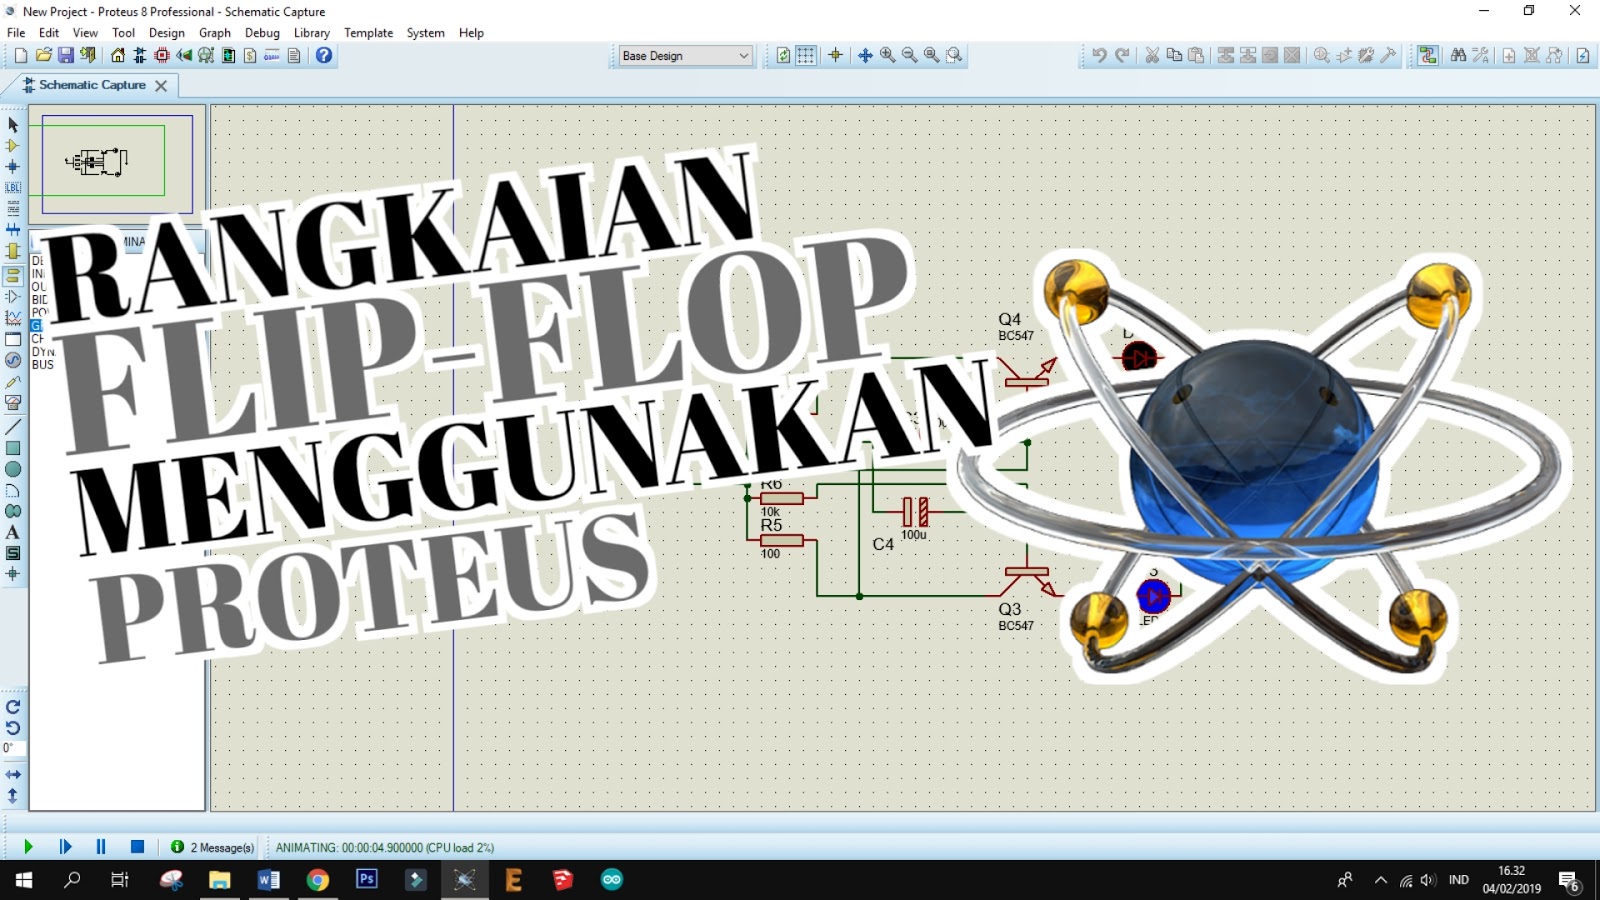Screen dimensions: 1600x900
Task: Open the Bill of Materials dollar icon
Action: click(250, 56)
